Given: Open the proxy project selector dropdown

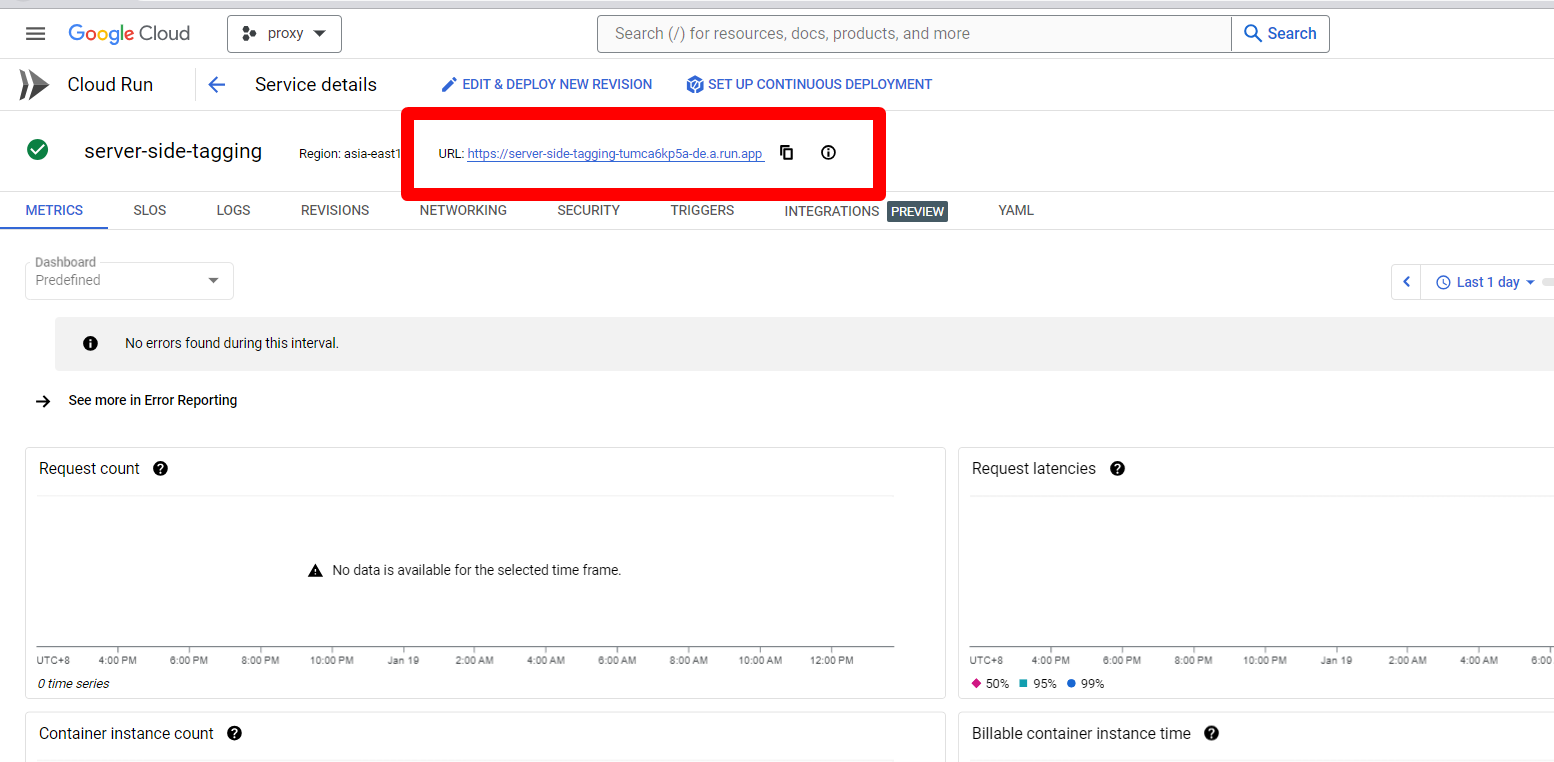Looking at the screenshot, I should [285, 33].
